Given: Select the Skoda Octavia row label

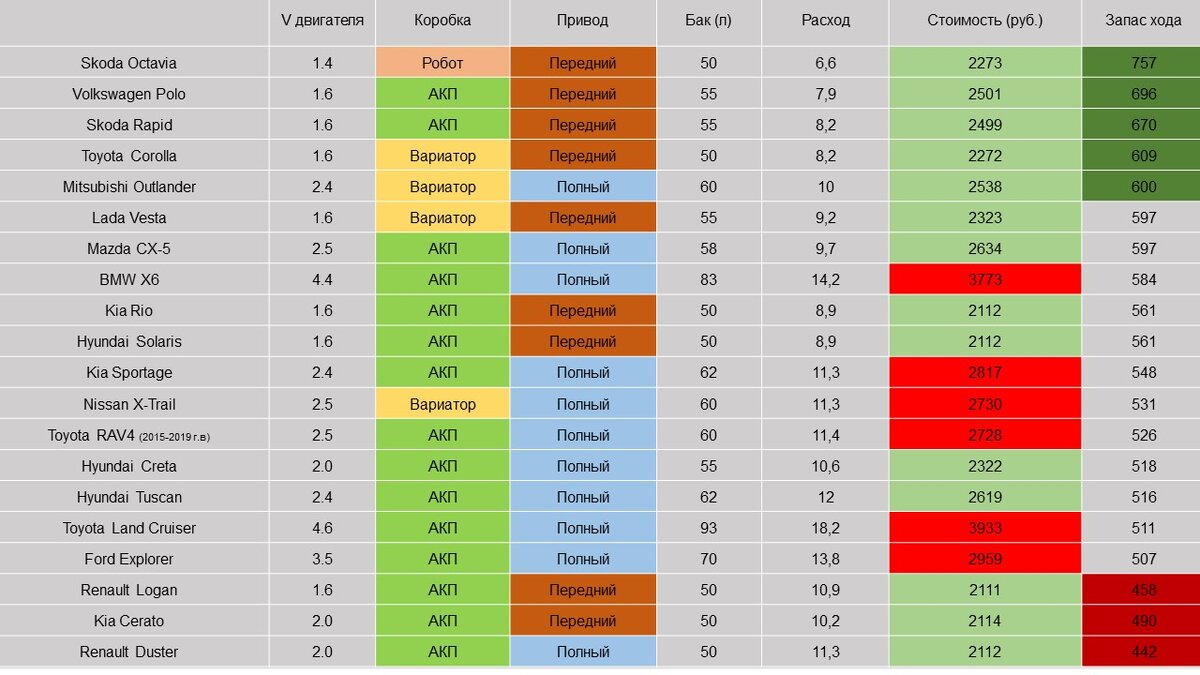Looking at the screenshot, I should pos(129,63).
